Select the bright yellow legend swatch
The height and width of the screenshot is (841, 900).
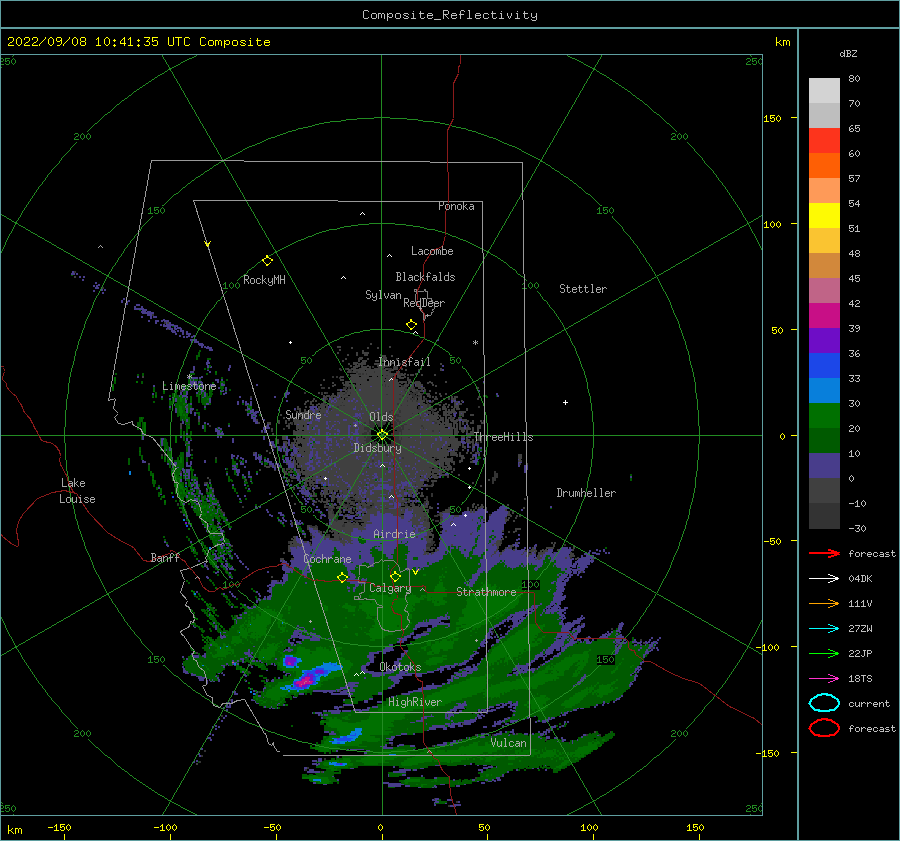click(x=824, y=215)
